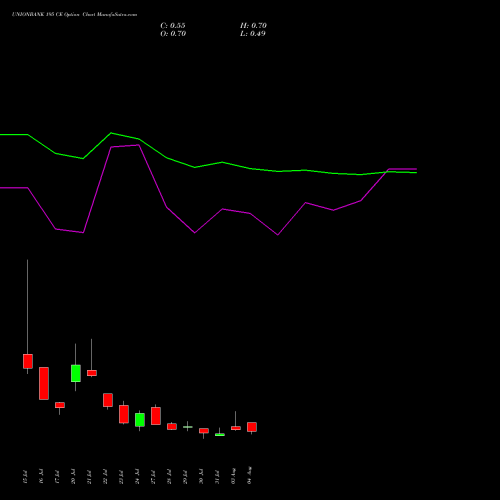
Task: Click the '20 Jul' date label
Action: point(73,477)
